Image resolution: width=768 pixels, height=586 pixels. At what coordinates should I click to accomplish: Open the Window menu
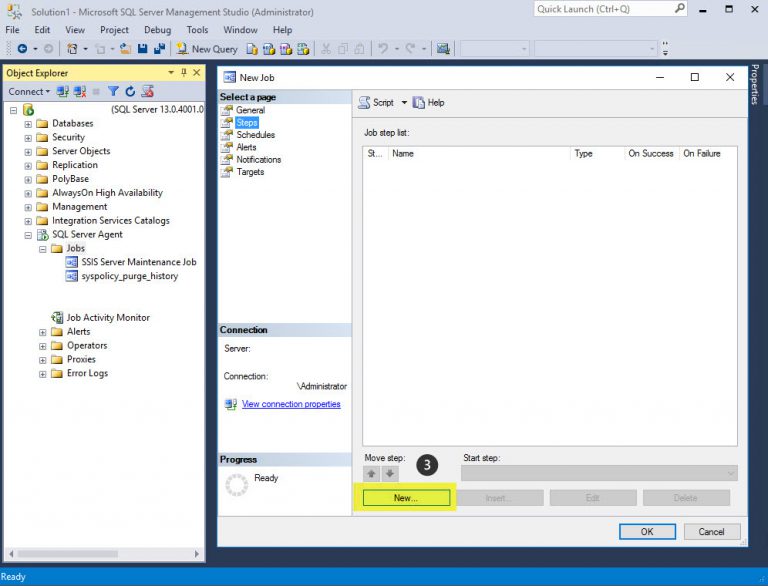pos(240,30)
